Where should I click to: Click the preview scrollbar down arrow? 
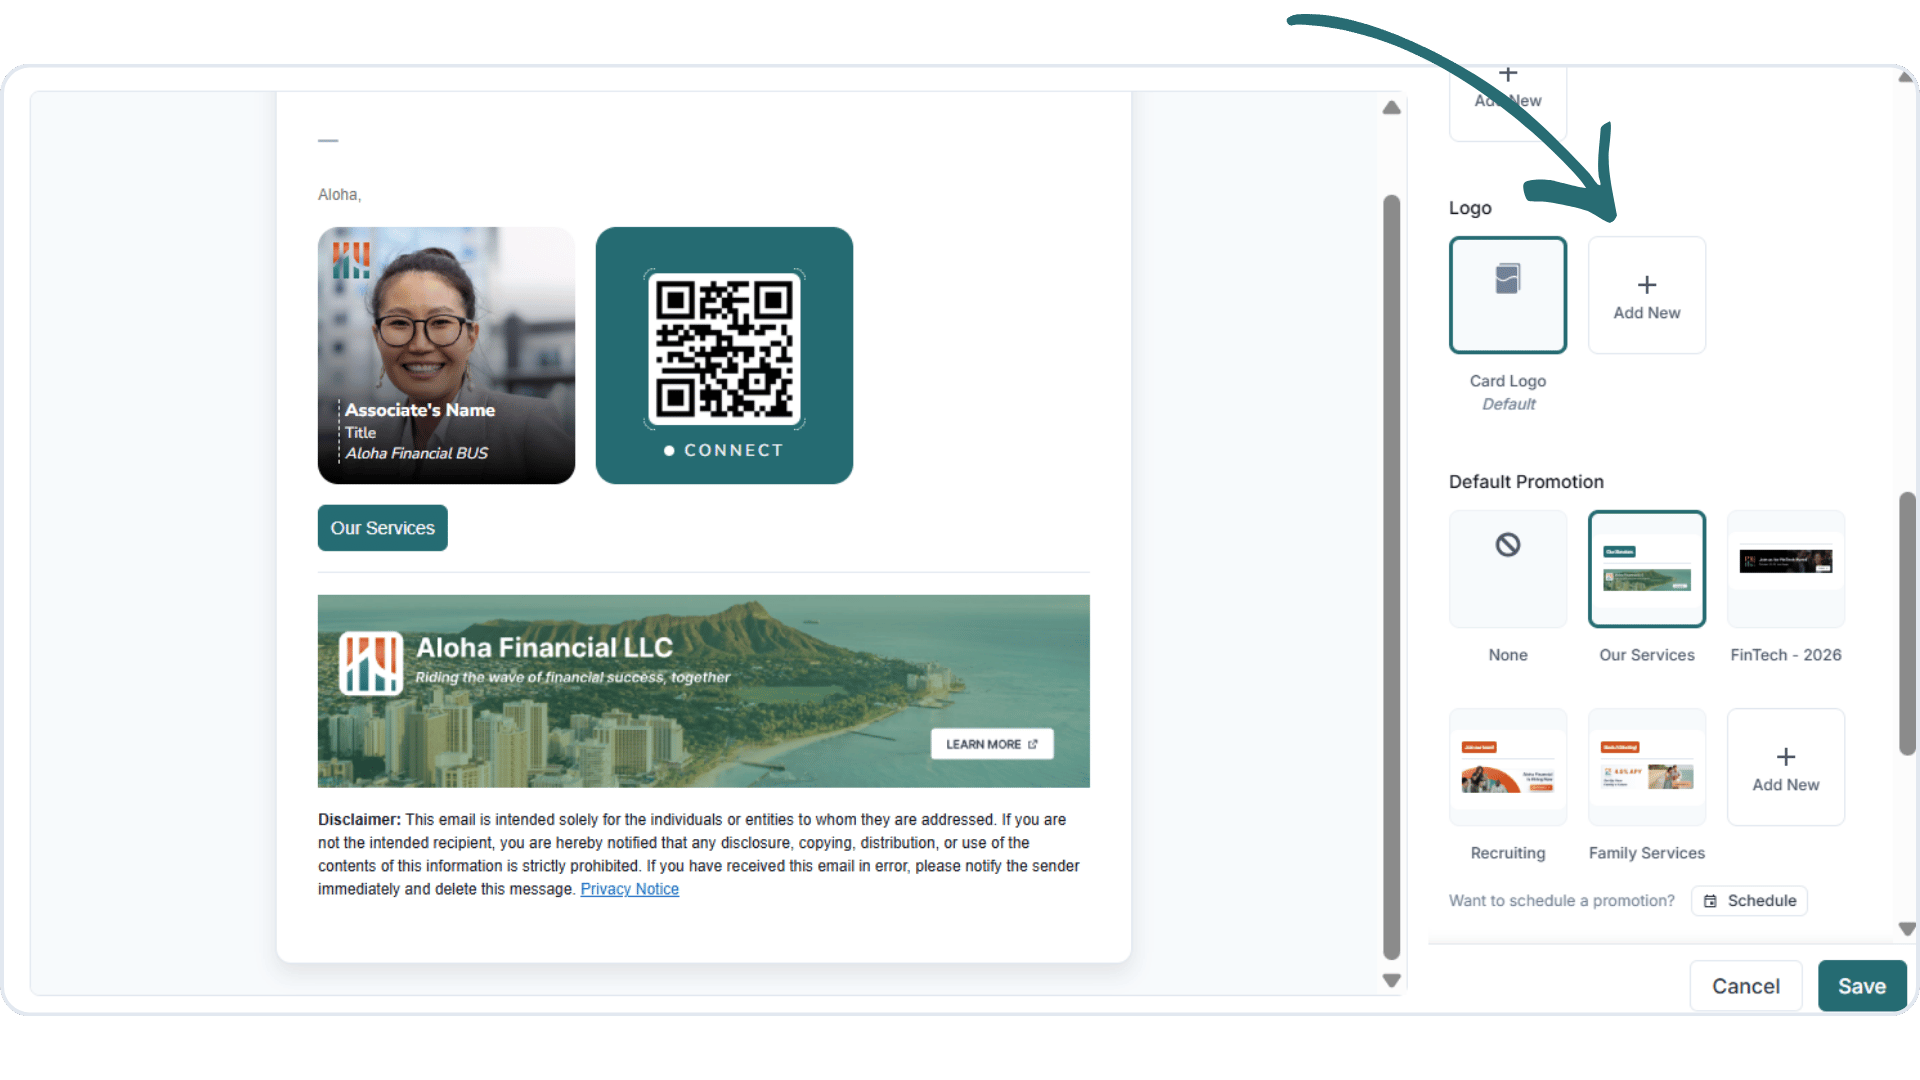tap(1391, 980)
